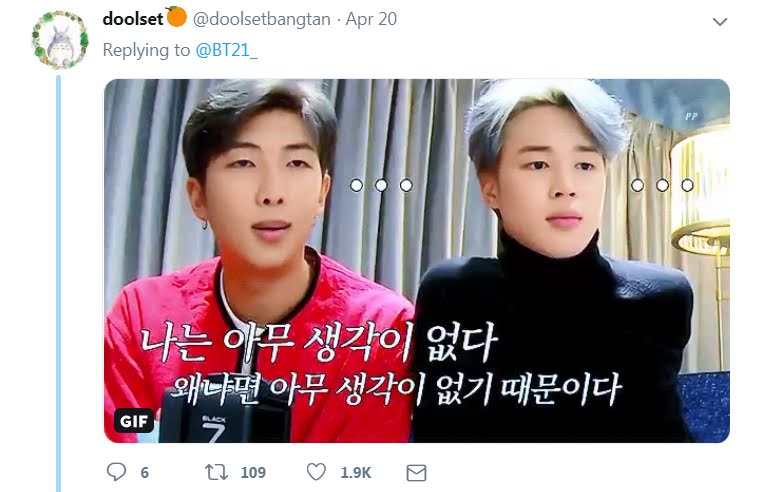Click the blue thread line below avatar
The height and width of the screenshot is (492, 760).
59,284
